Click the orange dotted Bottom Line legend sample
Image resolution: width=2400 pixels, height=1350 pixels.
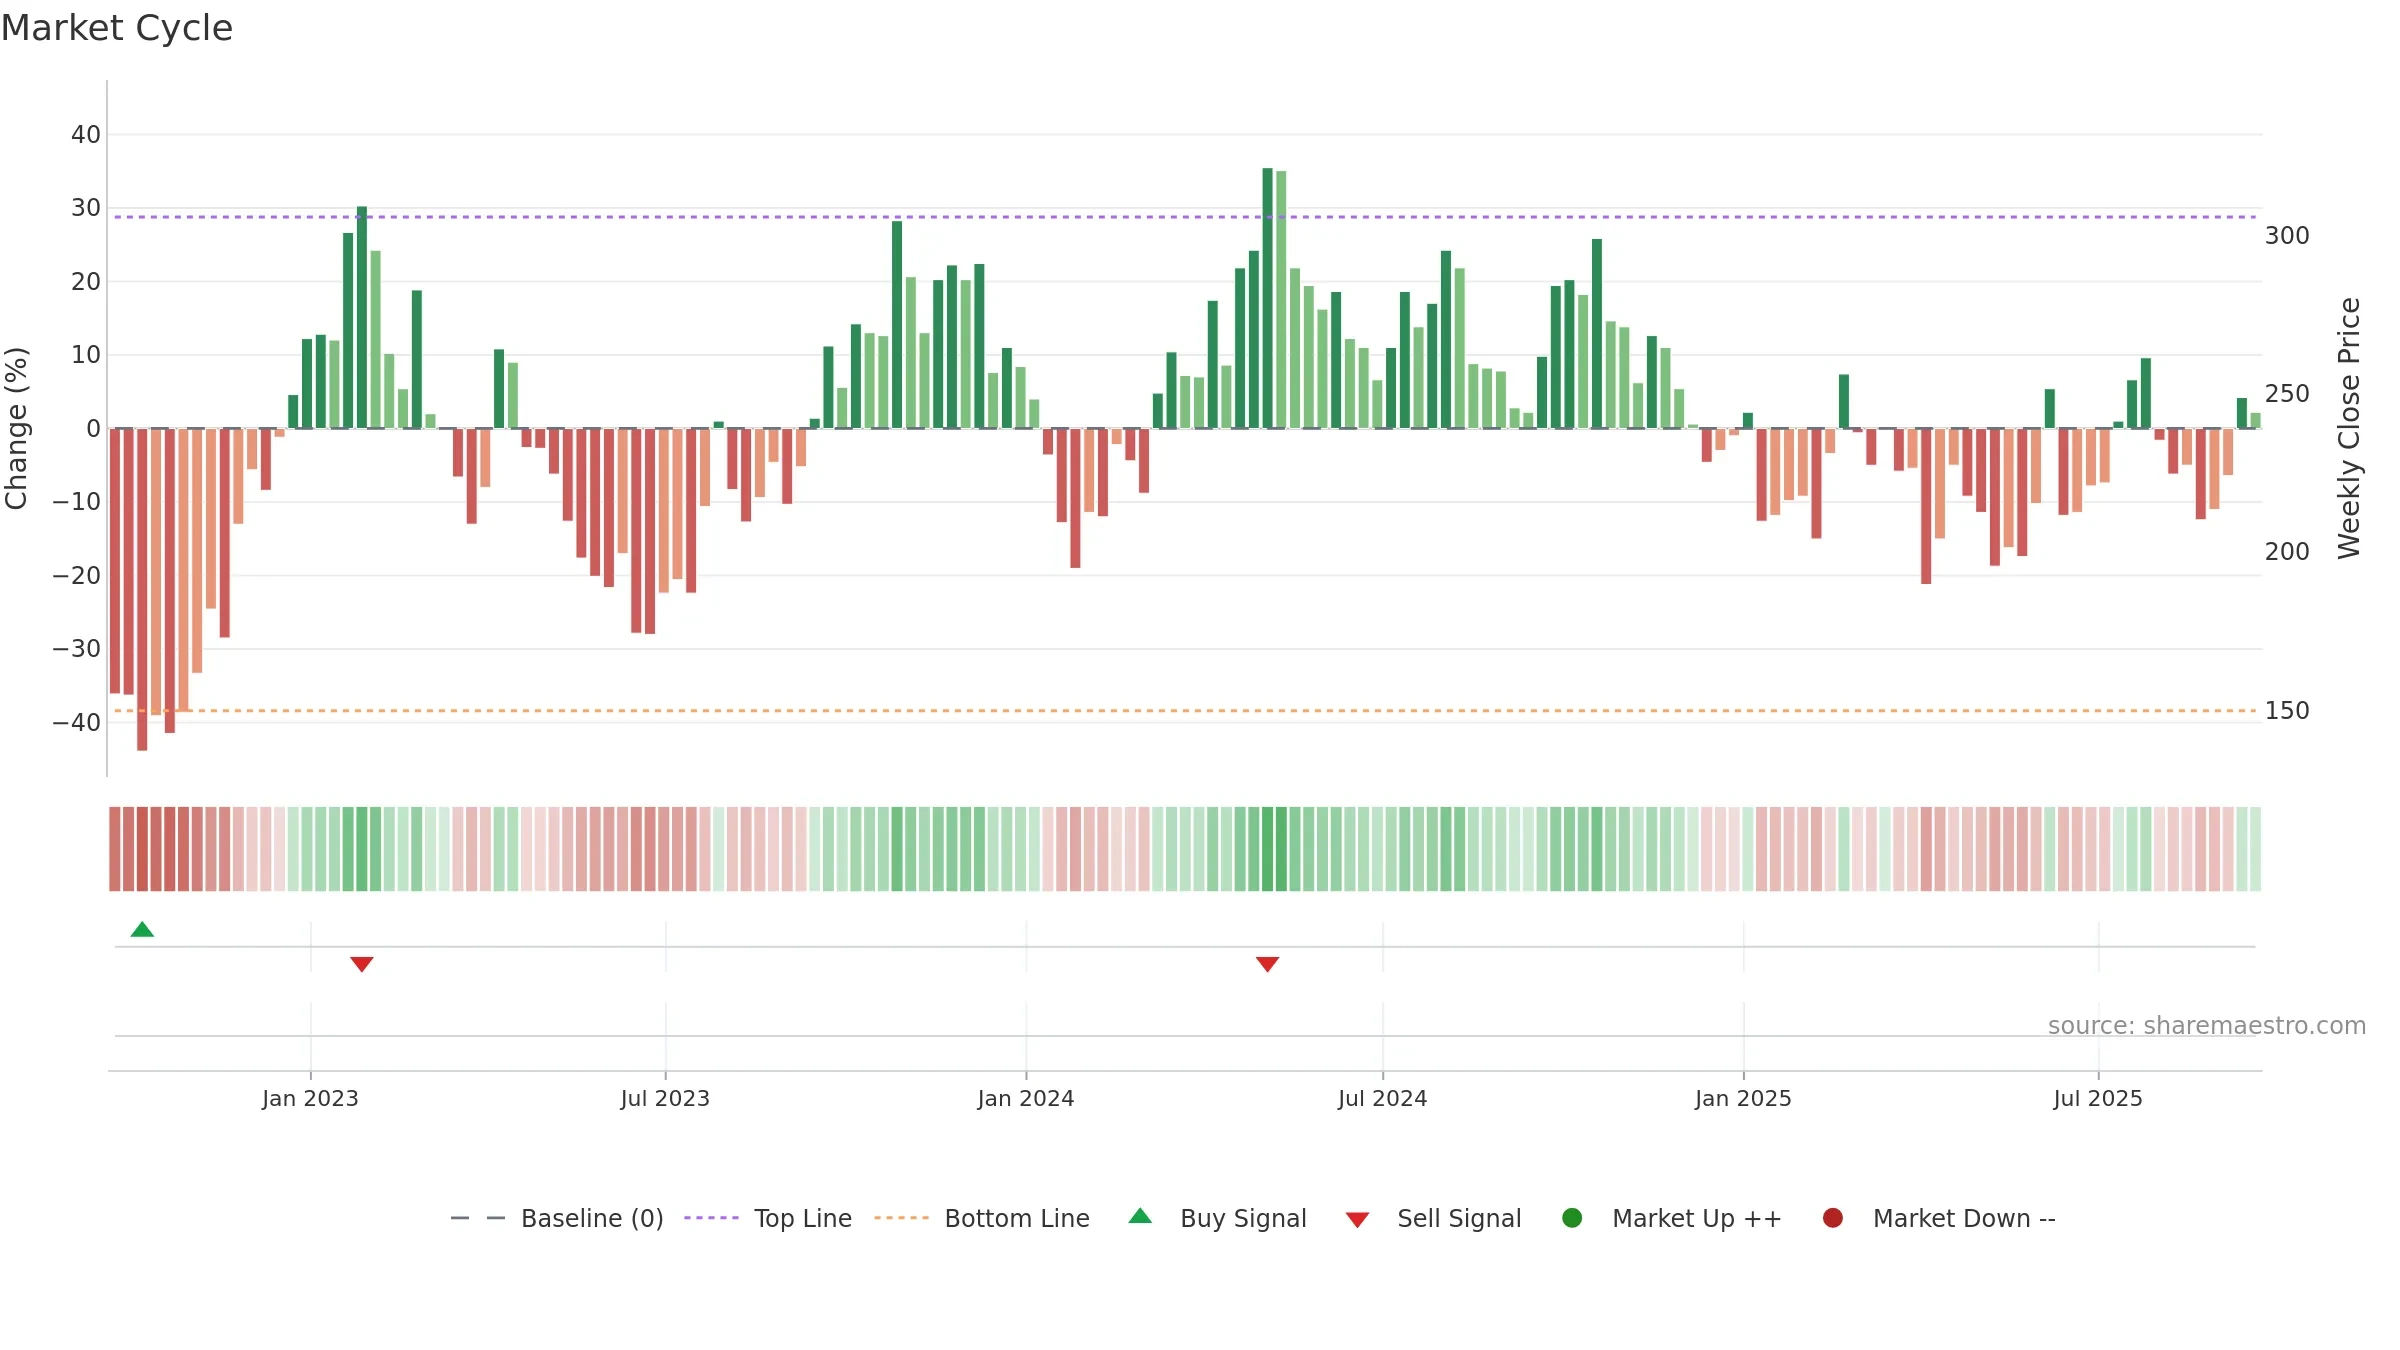click(901, 1218)
